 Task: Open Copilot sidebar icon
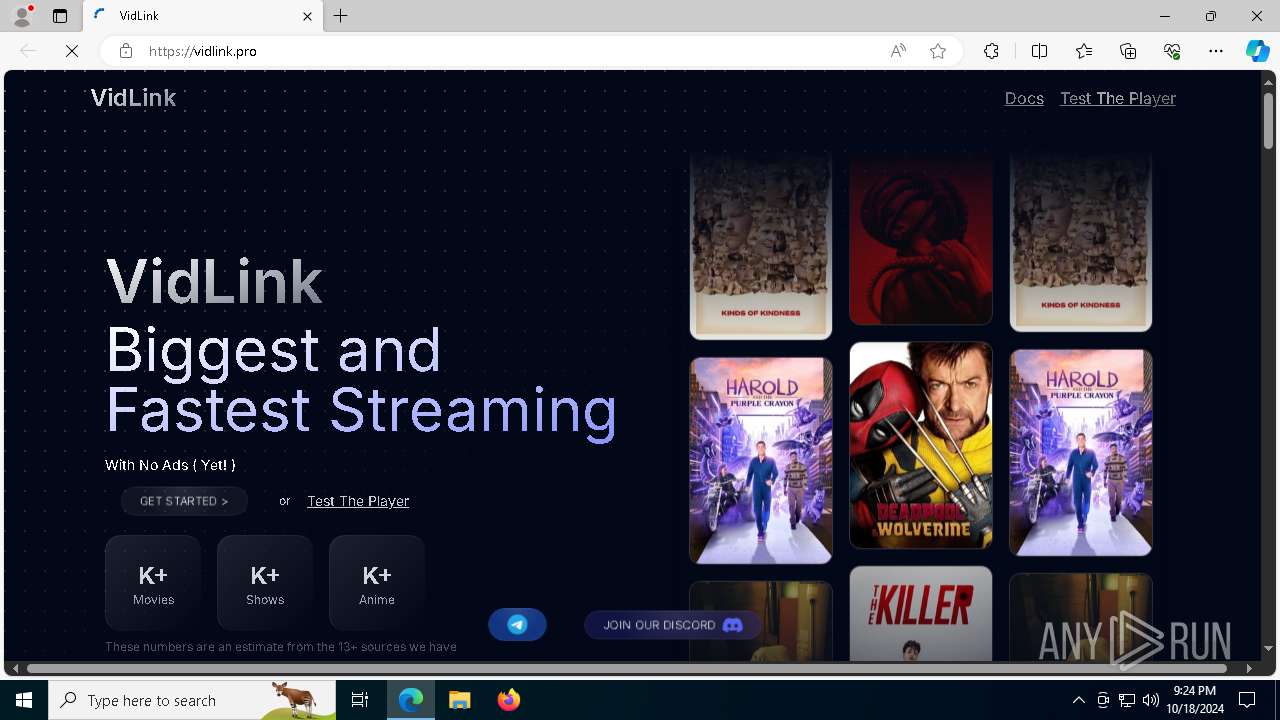coord(1257,51)
